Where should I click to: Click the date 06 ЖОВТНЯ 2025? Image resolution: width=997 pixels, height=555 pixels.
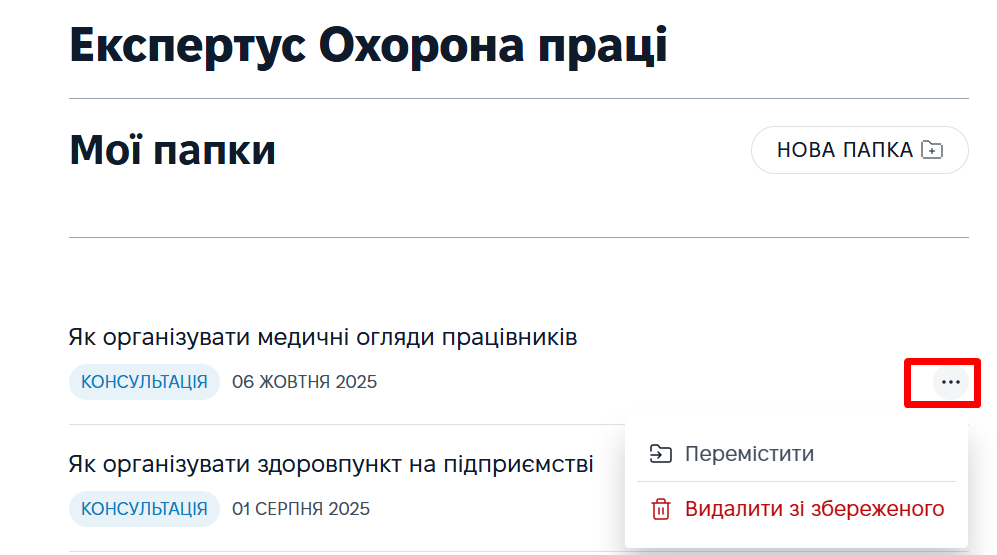point(304,382)
